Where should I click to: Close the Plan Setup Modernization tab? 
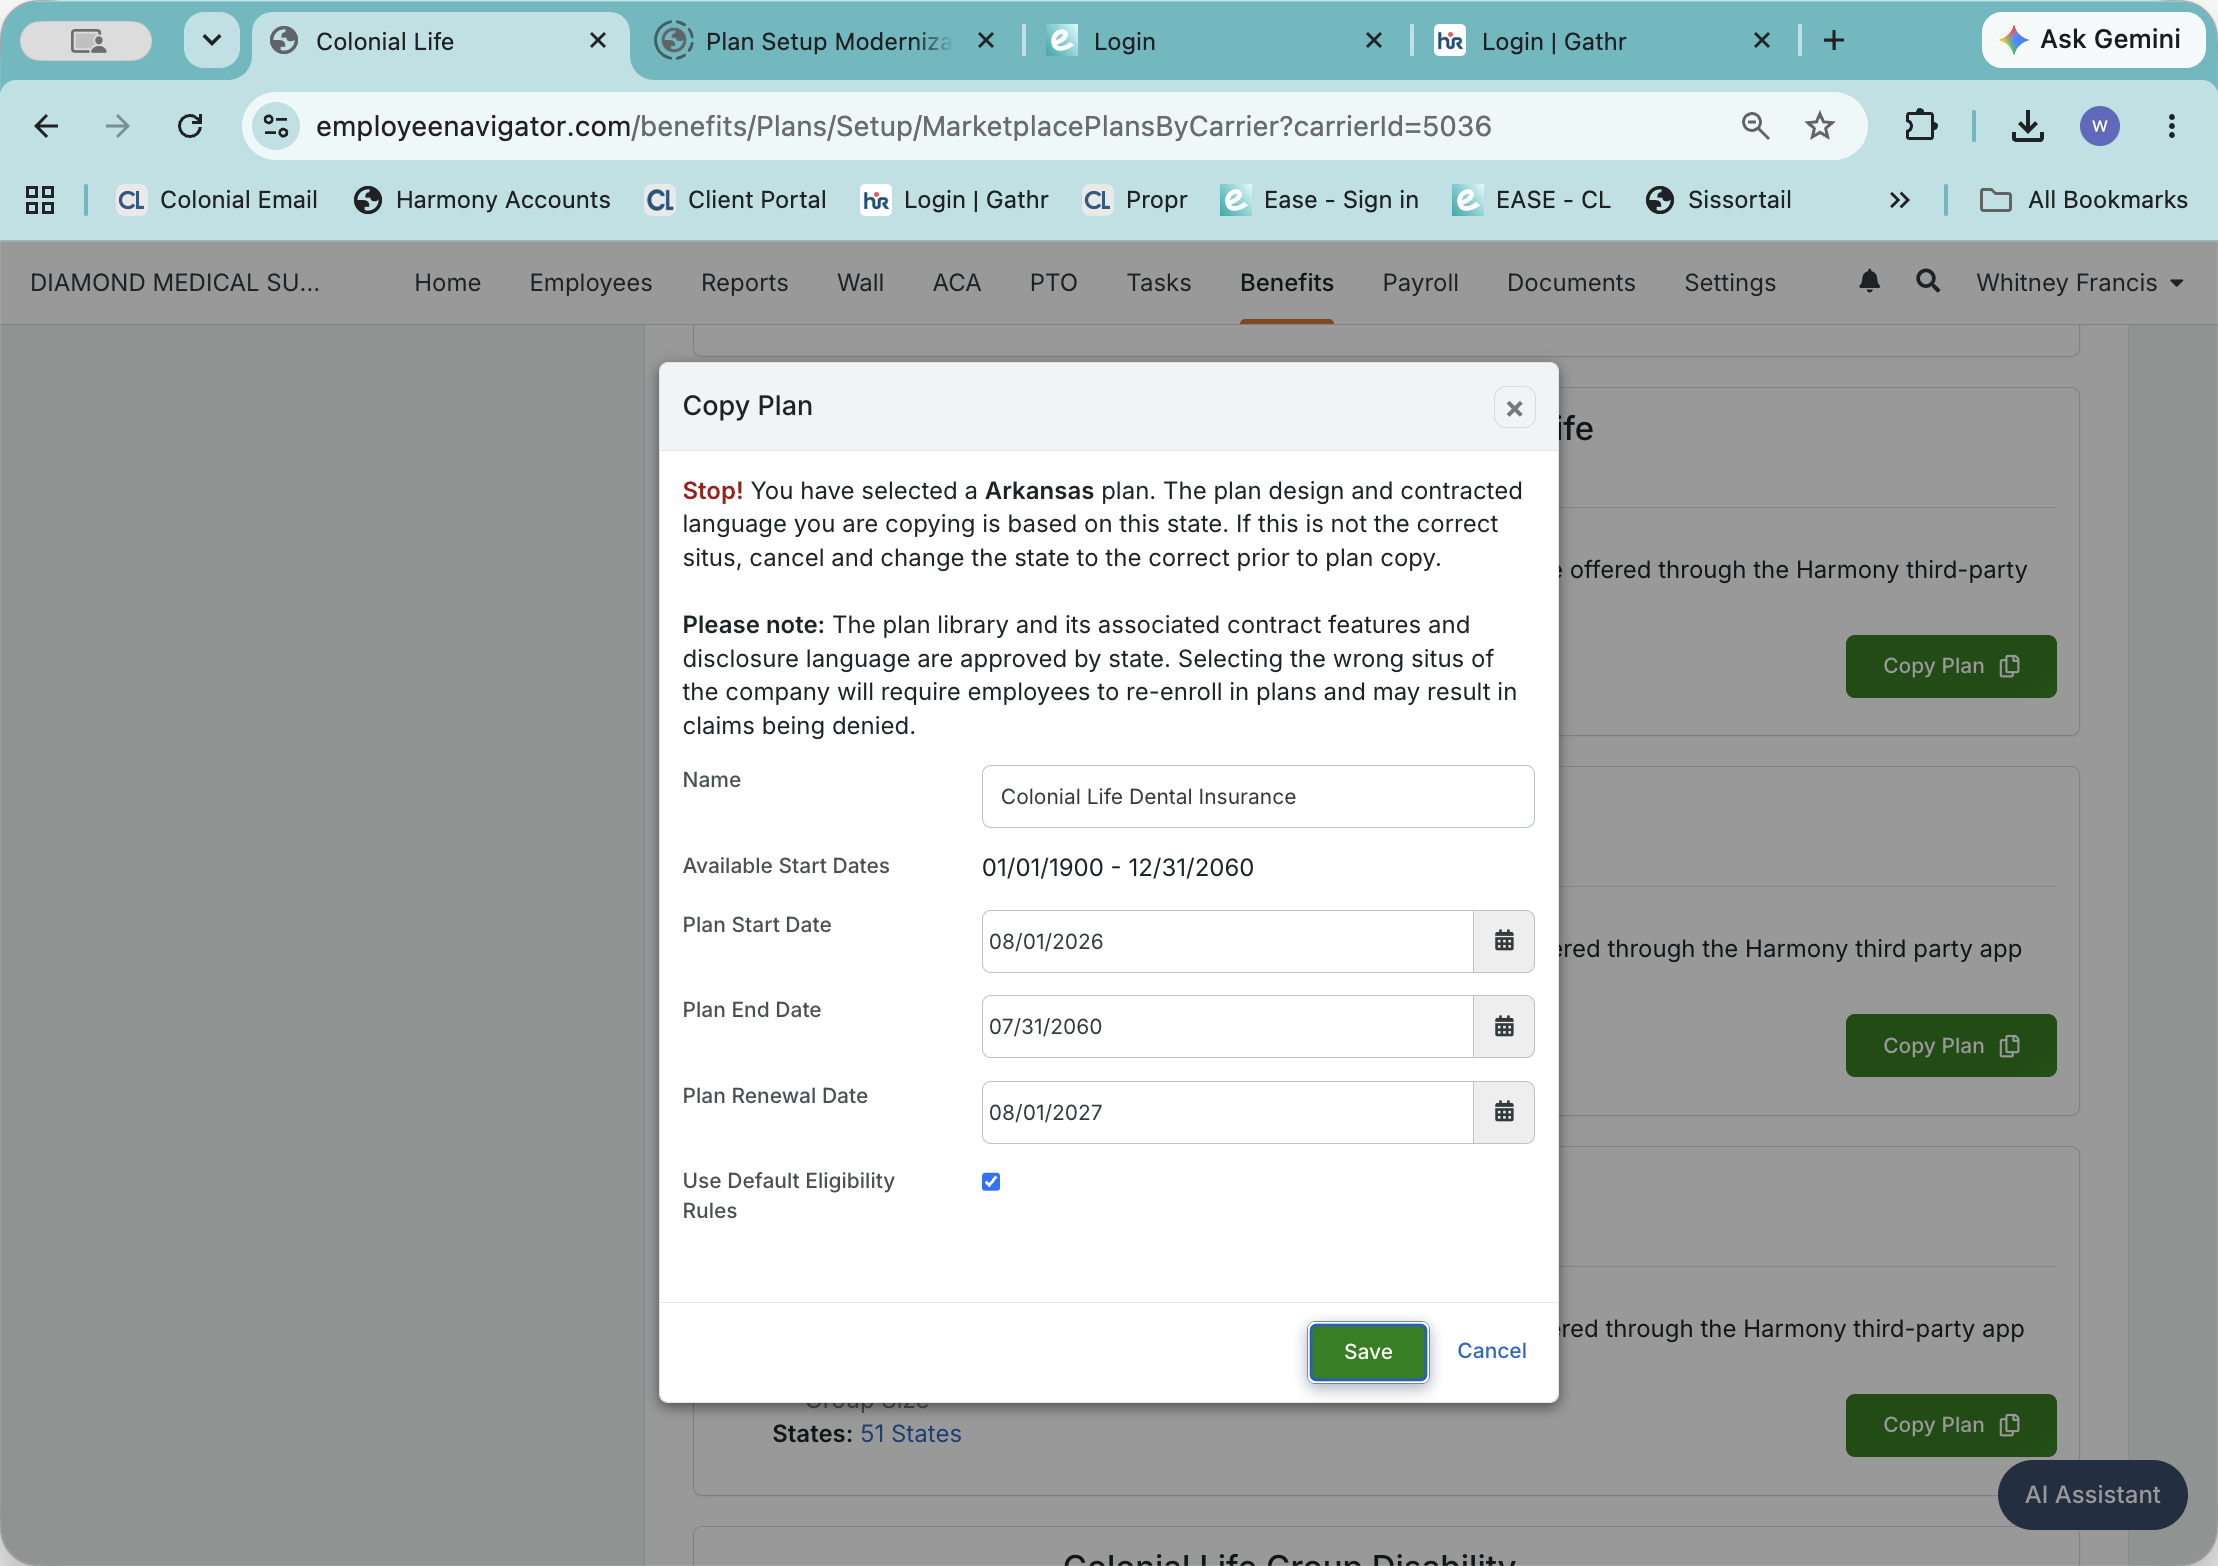(x=986, y=41)
